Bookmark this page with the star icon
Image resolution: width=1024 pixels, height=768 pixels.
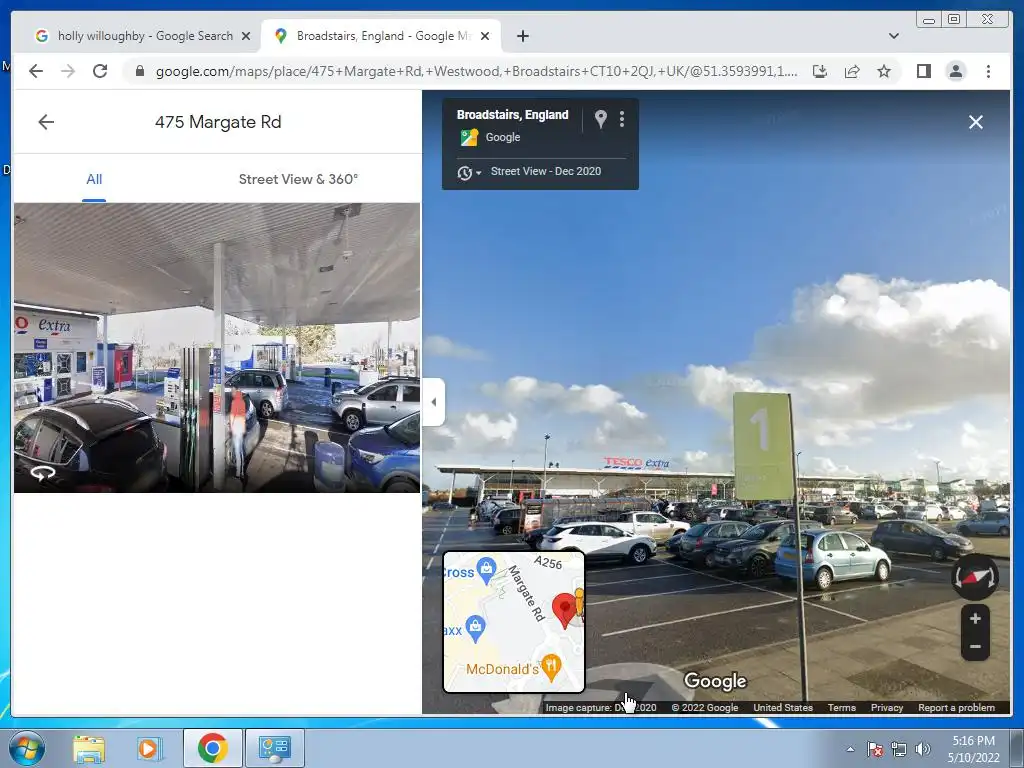pos(884,71)
